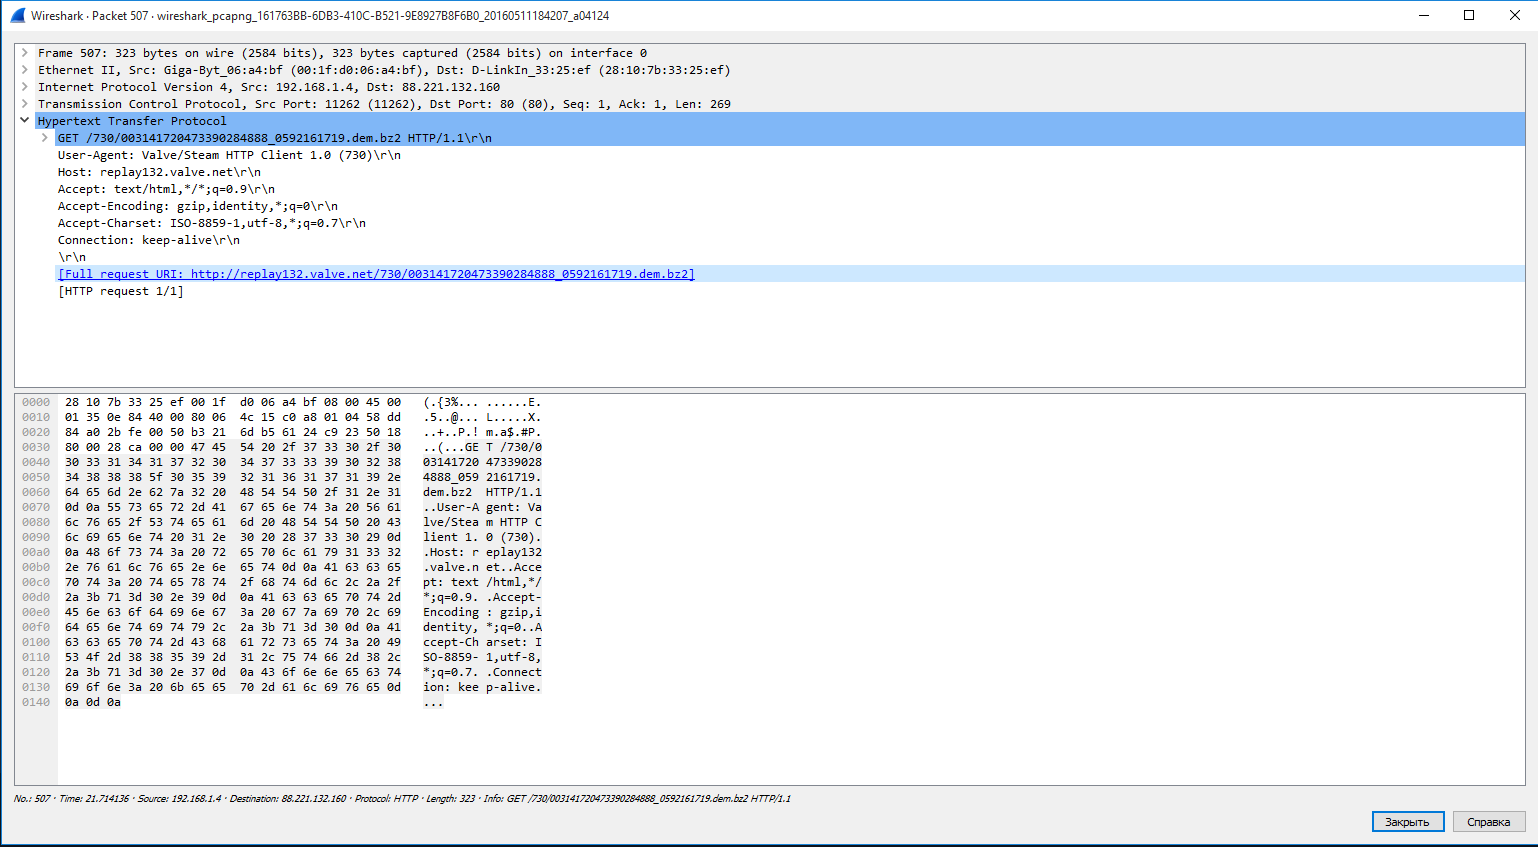The height and width of the screenshot is (847, 1538).
Task: Maximize the Wireshark packet window
Action: [1469, 15]
